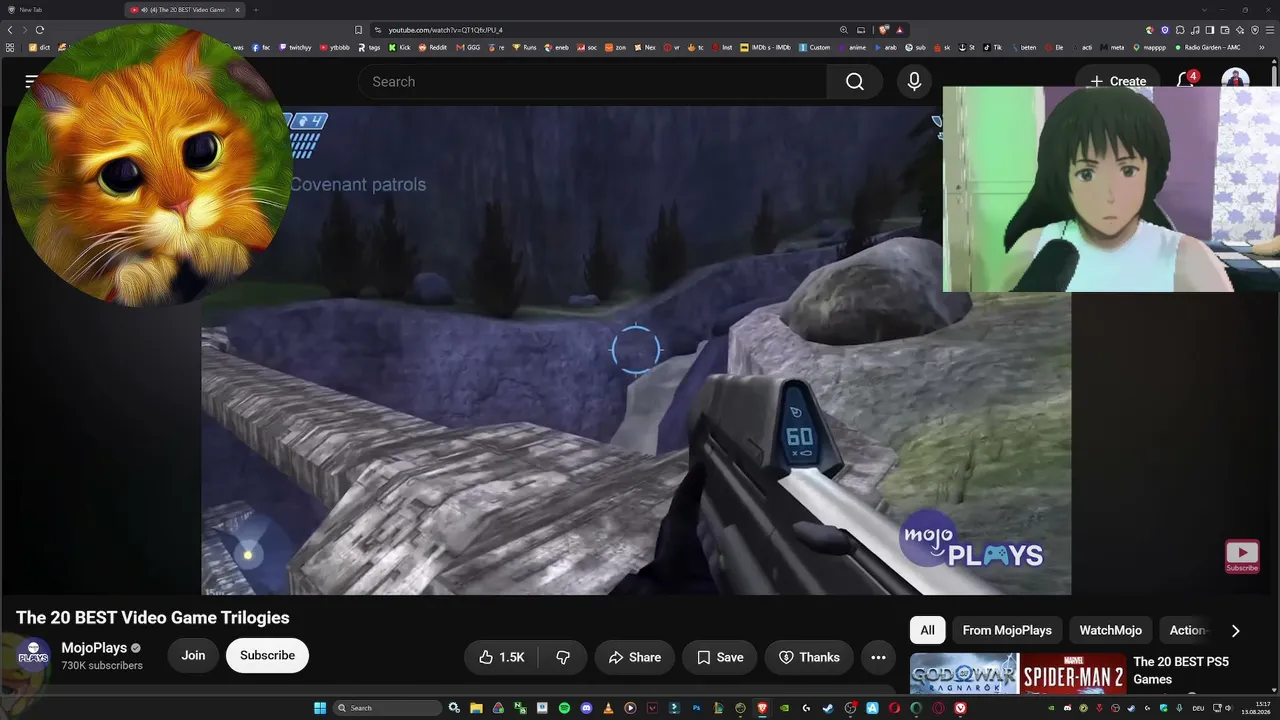The width and height of the screenshot is (1280, 720).
Task: Click the in-video Subscribe watermark
Action: [x=1242, y=557]
